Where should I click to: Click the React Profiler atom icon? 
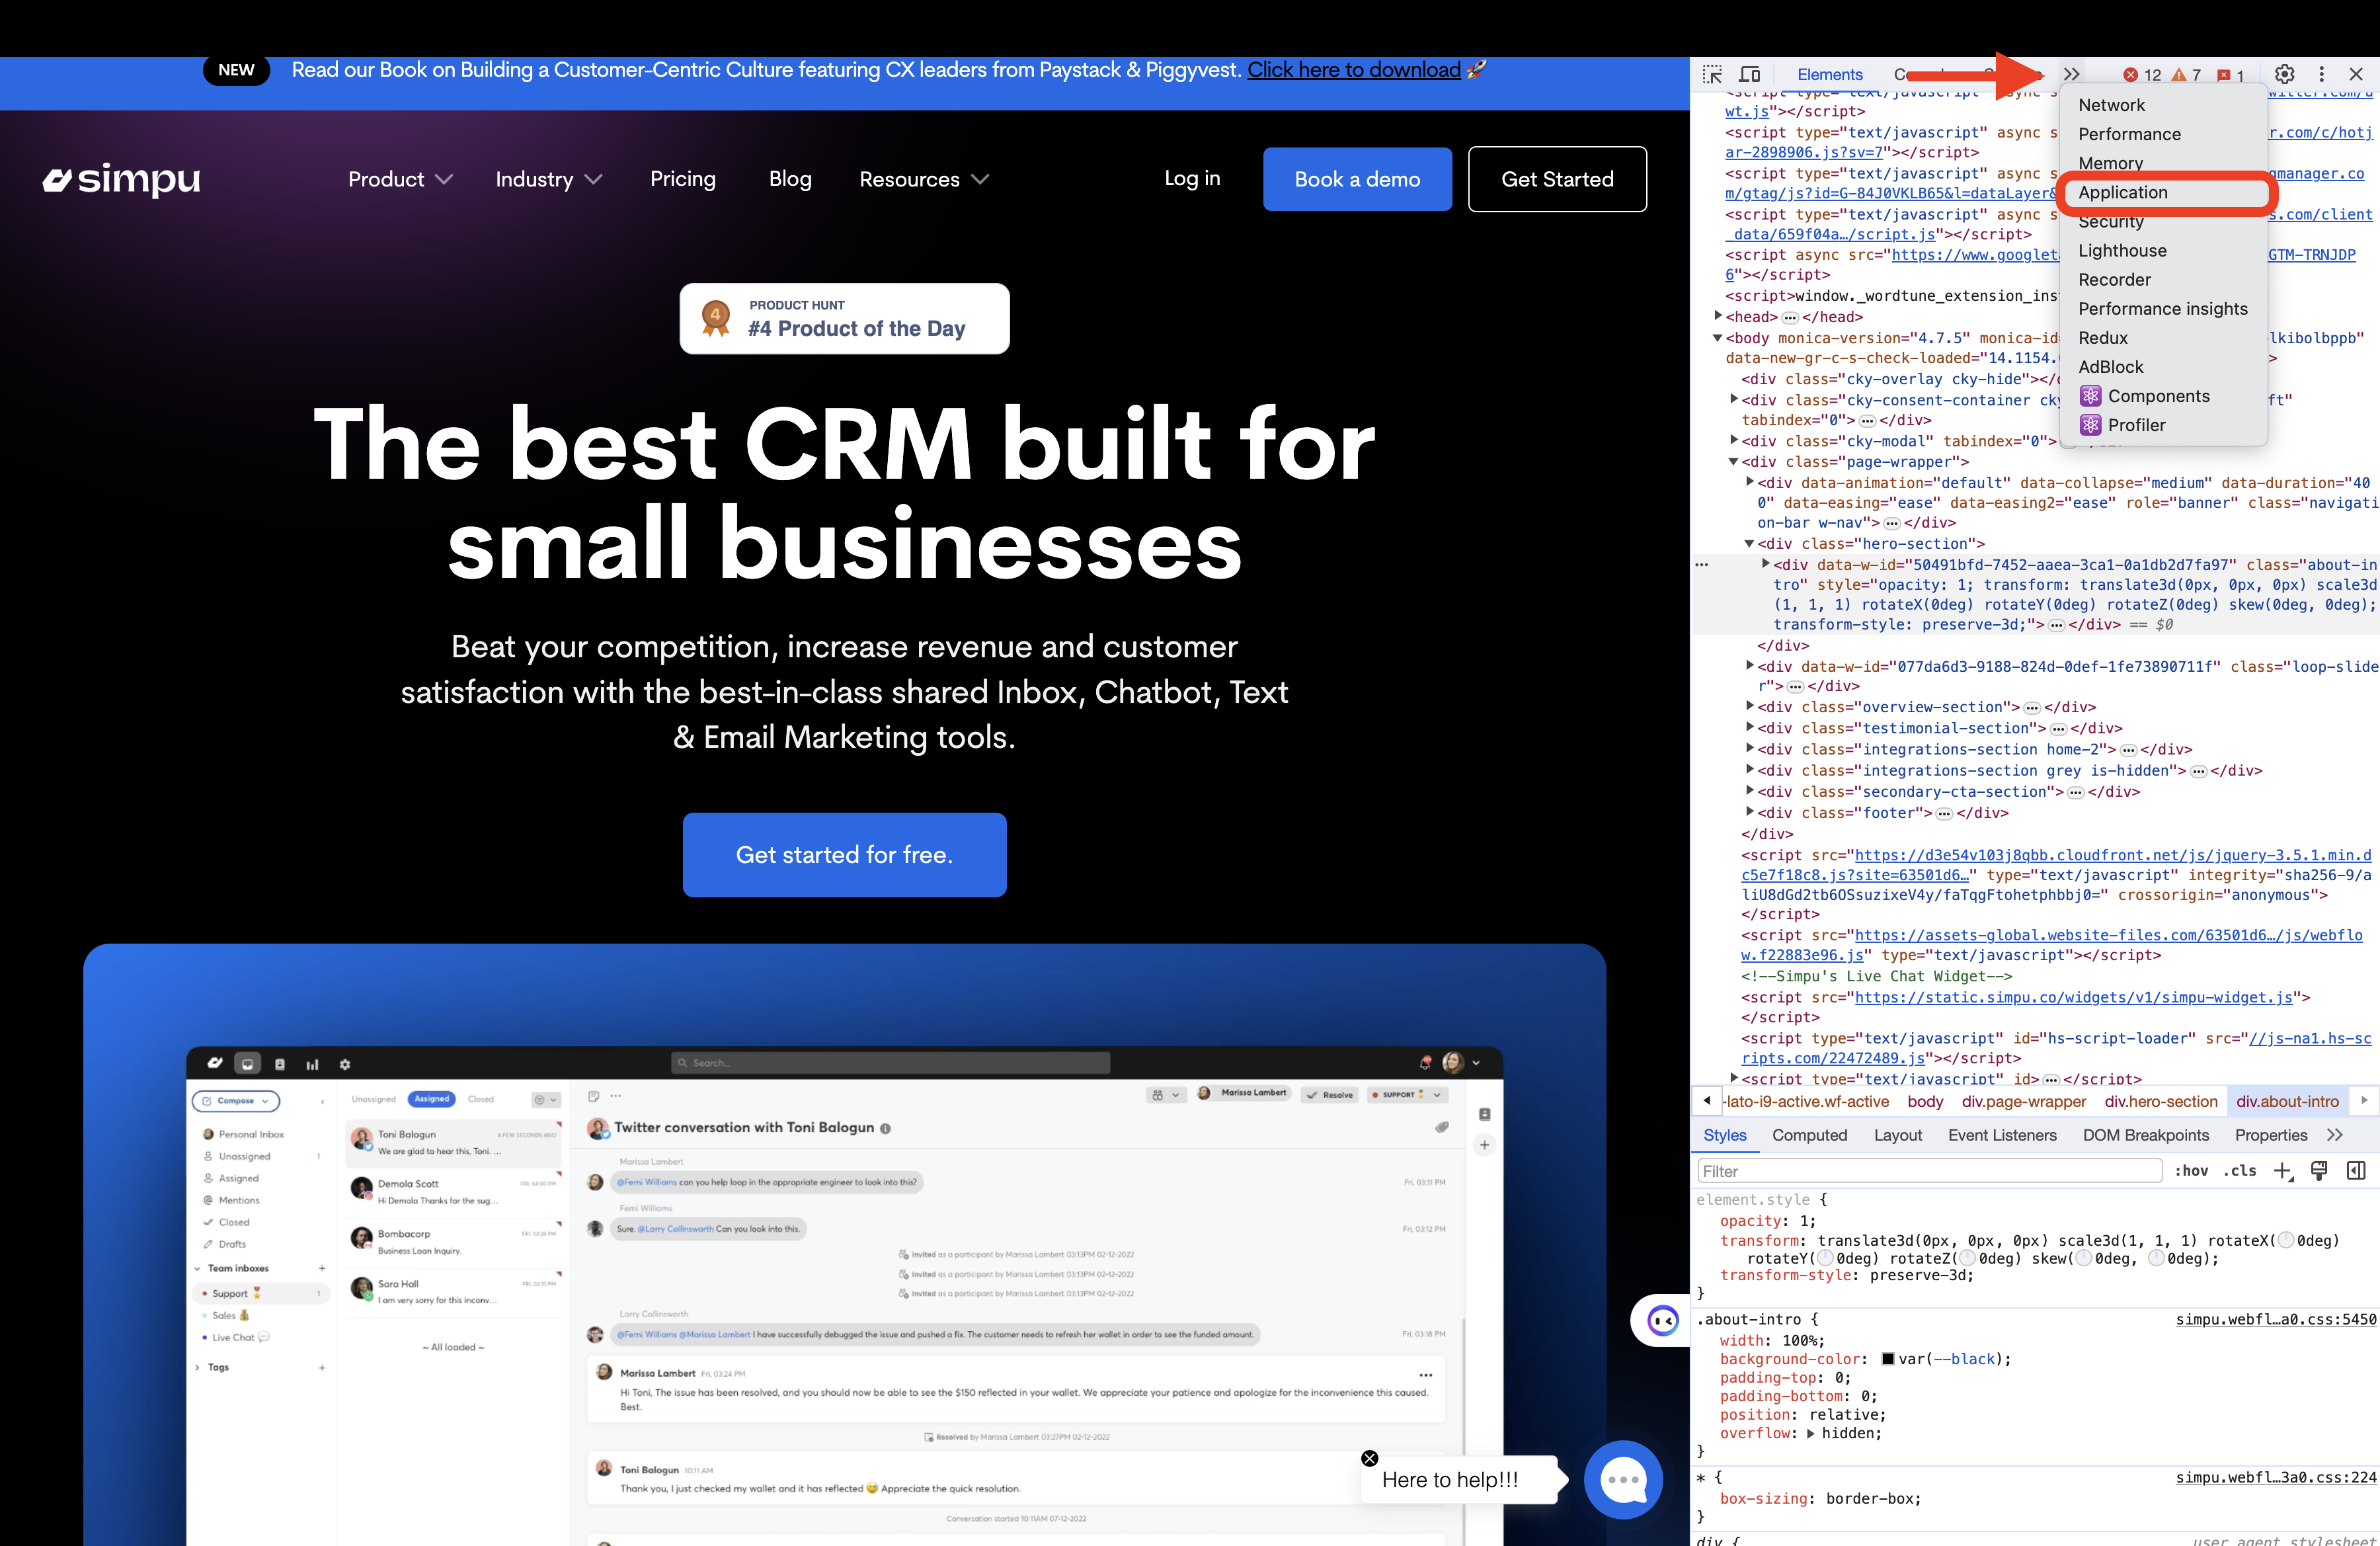click(2090, 425)
